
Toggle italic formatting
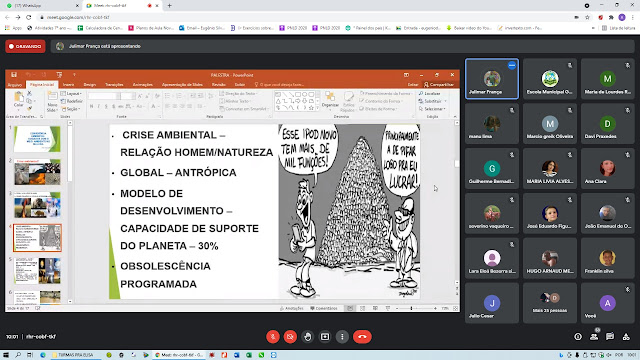99,106
